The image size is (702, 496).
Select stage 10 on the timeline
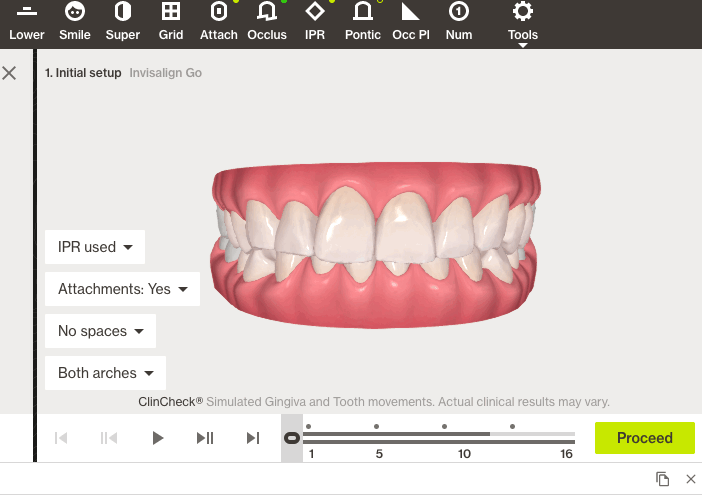pyautogui.click(x=464, y=454)
